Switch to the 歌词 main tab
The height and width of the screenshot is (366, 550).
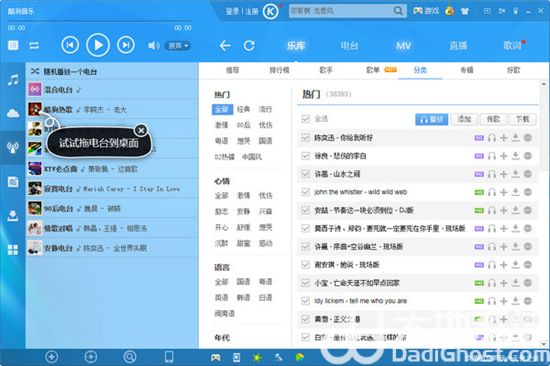click(x=512, y=46)
